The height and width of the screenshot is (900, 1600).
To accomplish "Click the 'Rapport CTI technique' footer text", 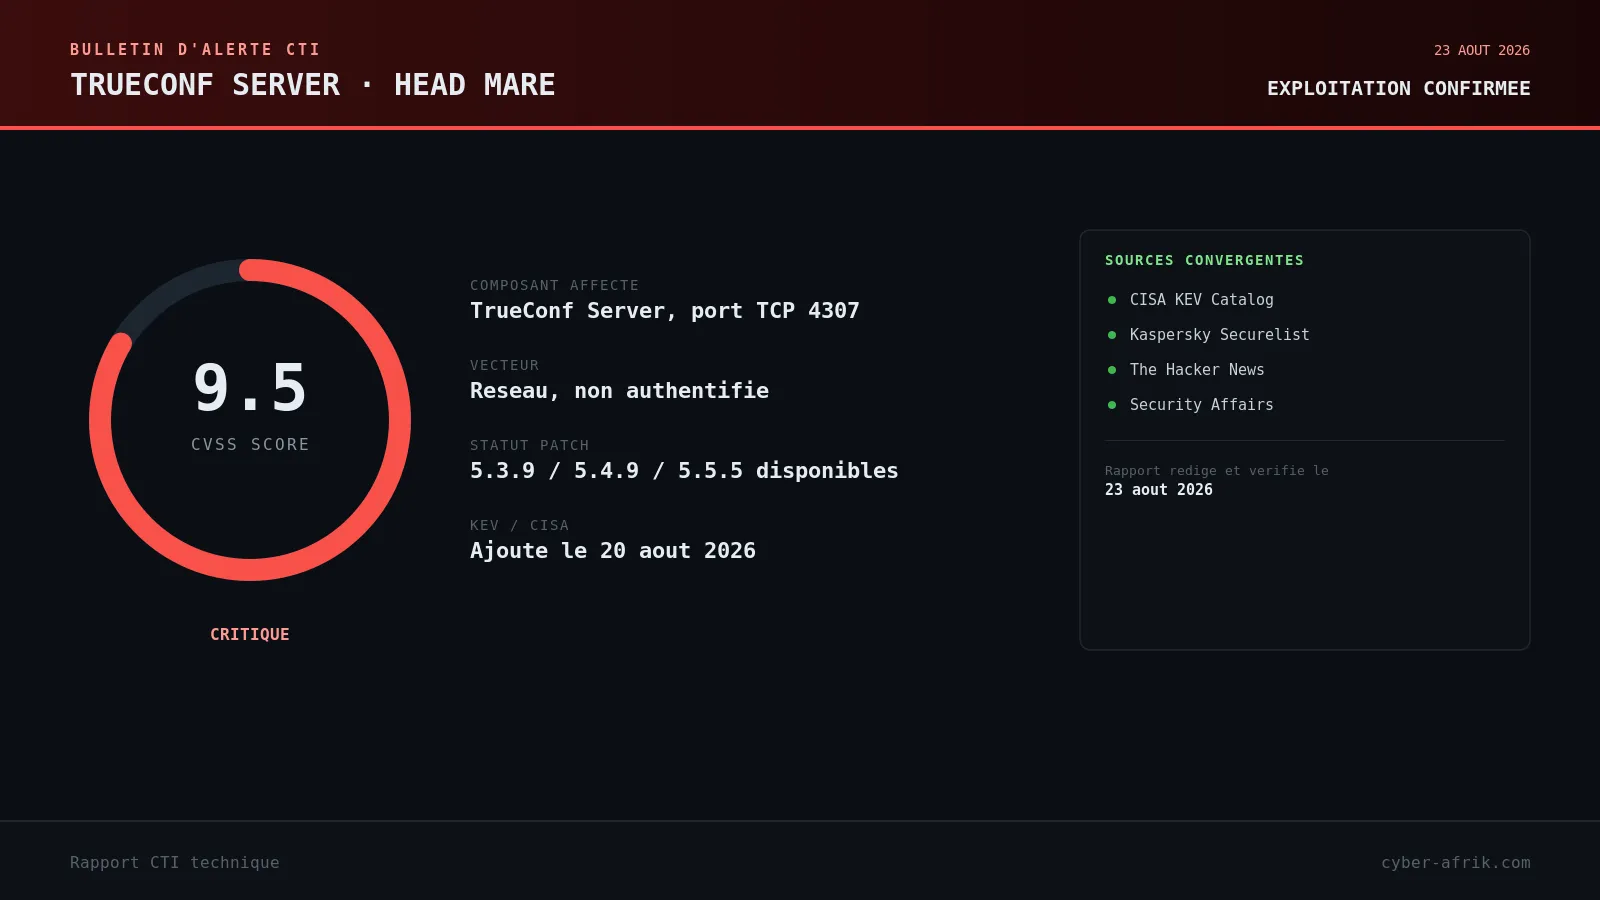I will (x=175, y=862).
